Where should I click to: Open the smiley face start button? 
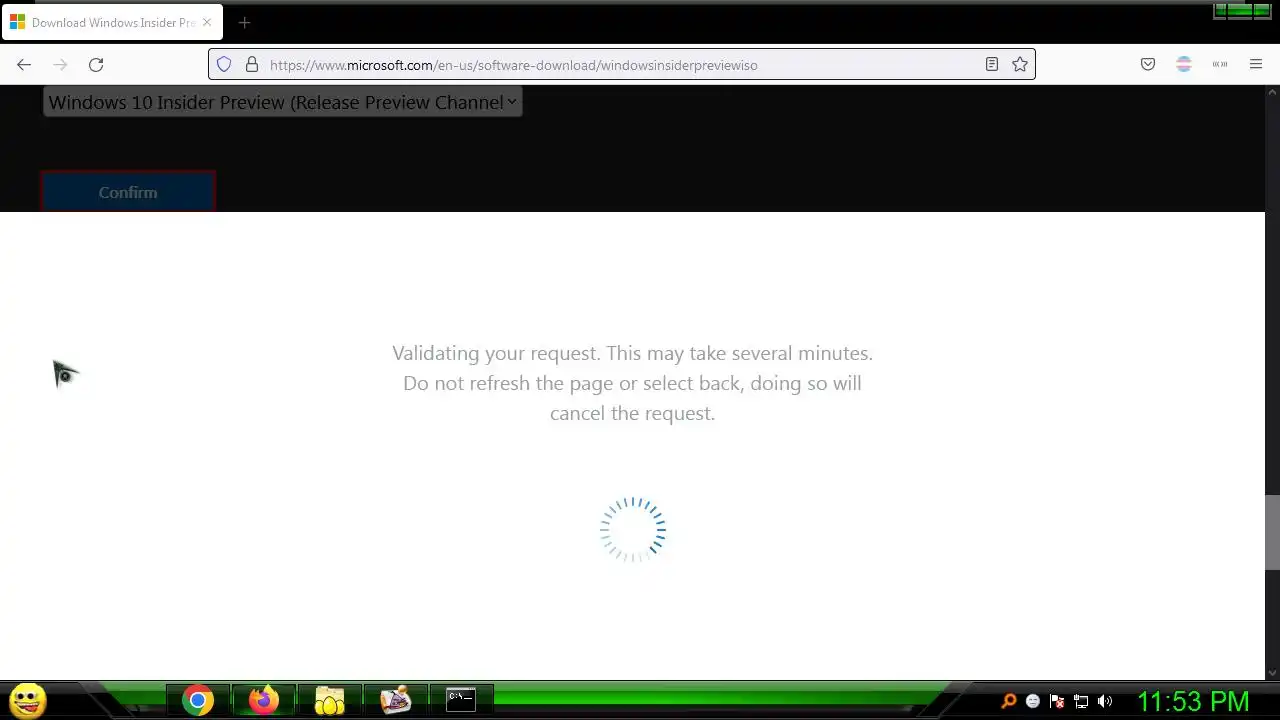[x=27, y=700]
